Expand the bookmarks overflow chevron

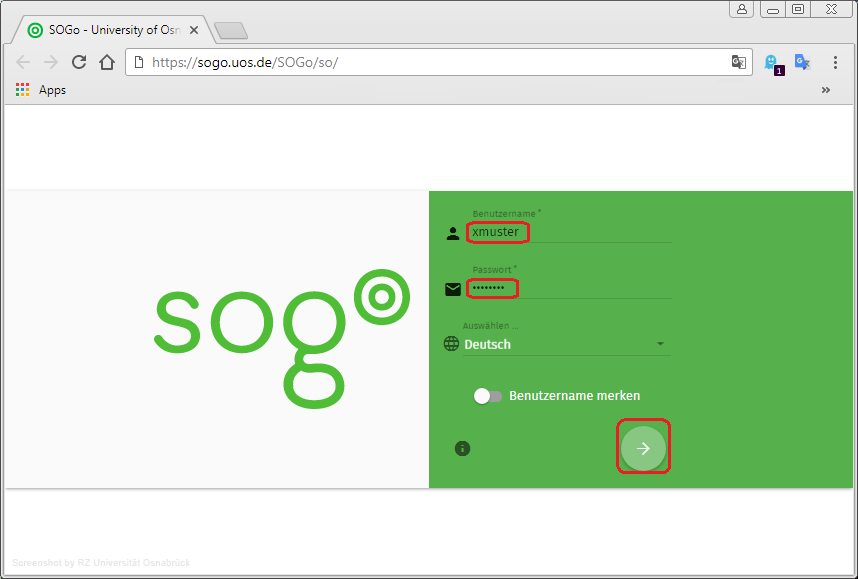(826, 90)
